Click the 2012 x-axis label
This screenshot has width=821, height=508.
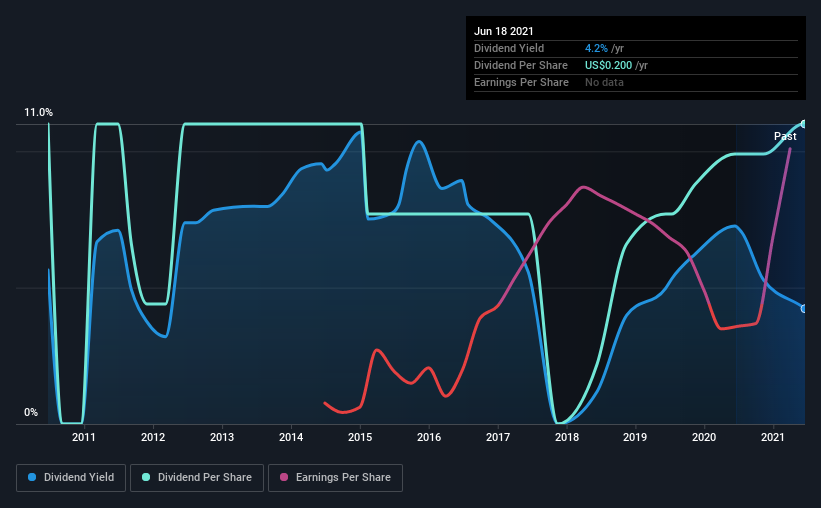(153, 437)
